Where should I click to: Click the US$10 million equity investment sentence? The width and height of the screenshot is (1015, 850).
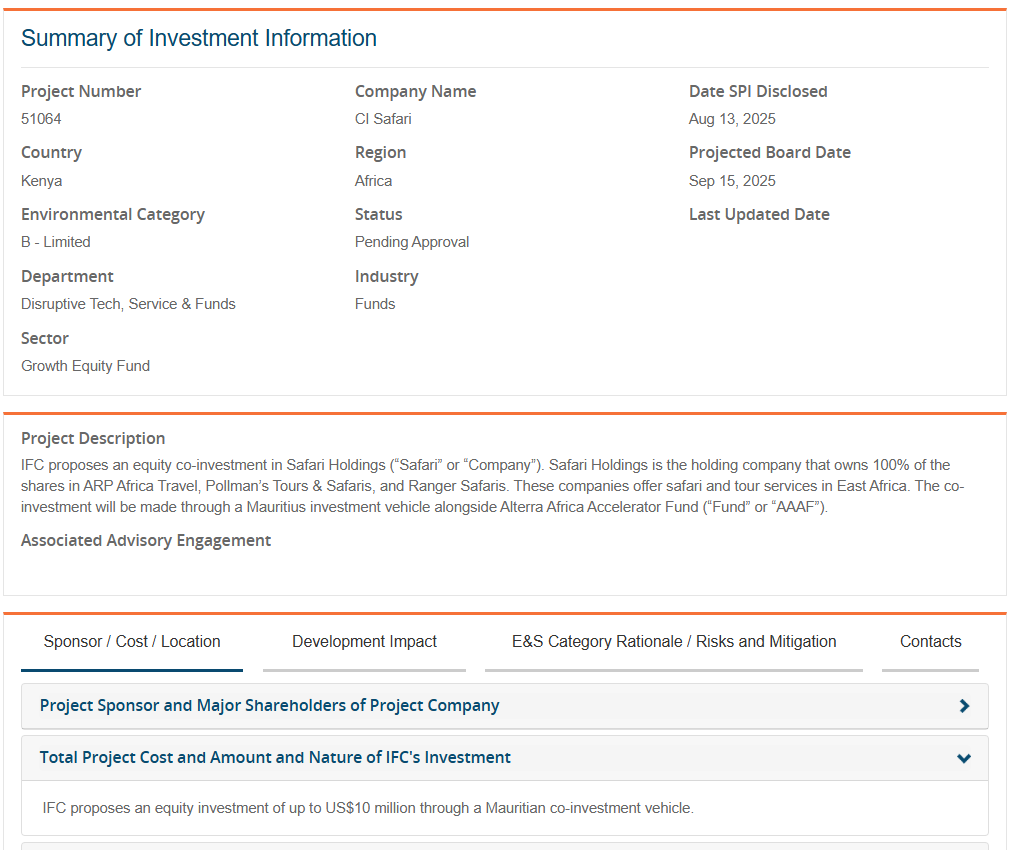point(368,808)
